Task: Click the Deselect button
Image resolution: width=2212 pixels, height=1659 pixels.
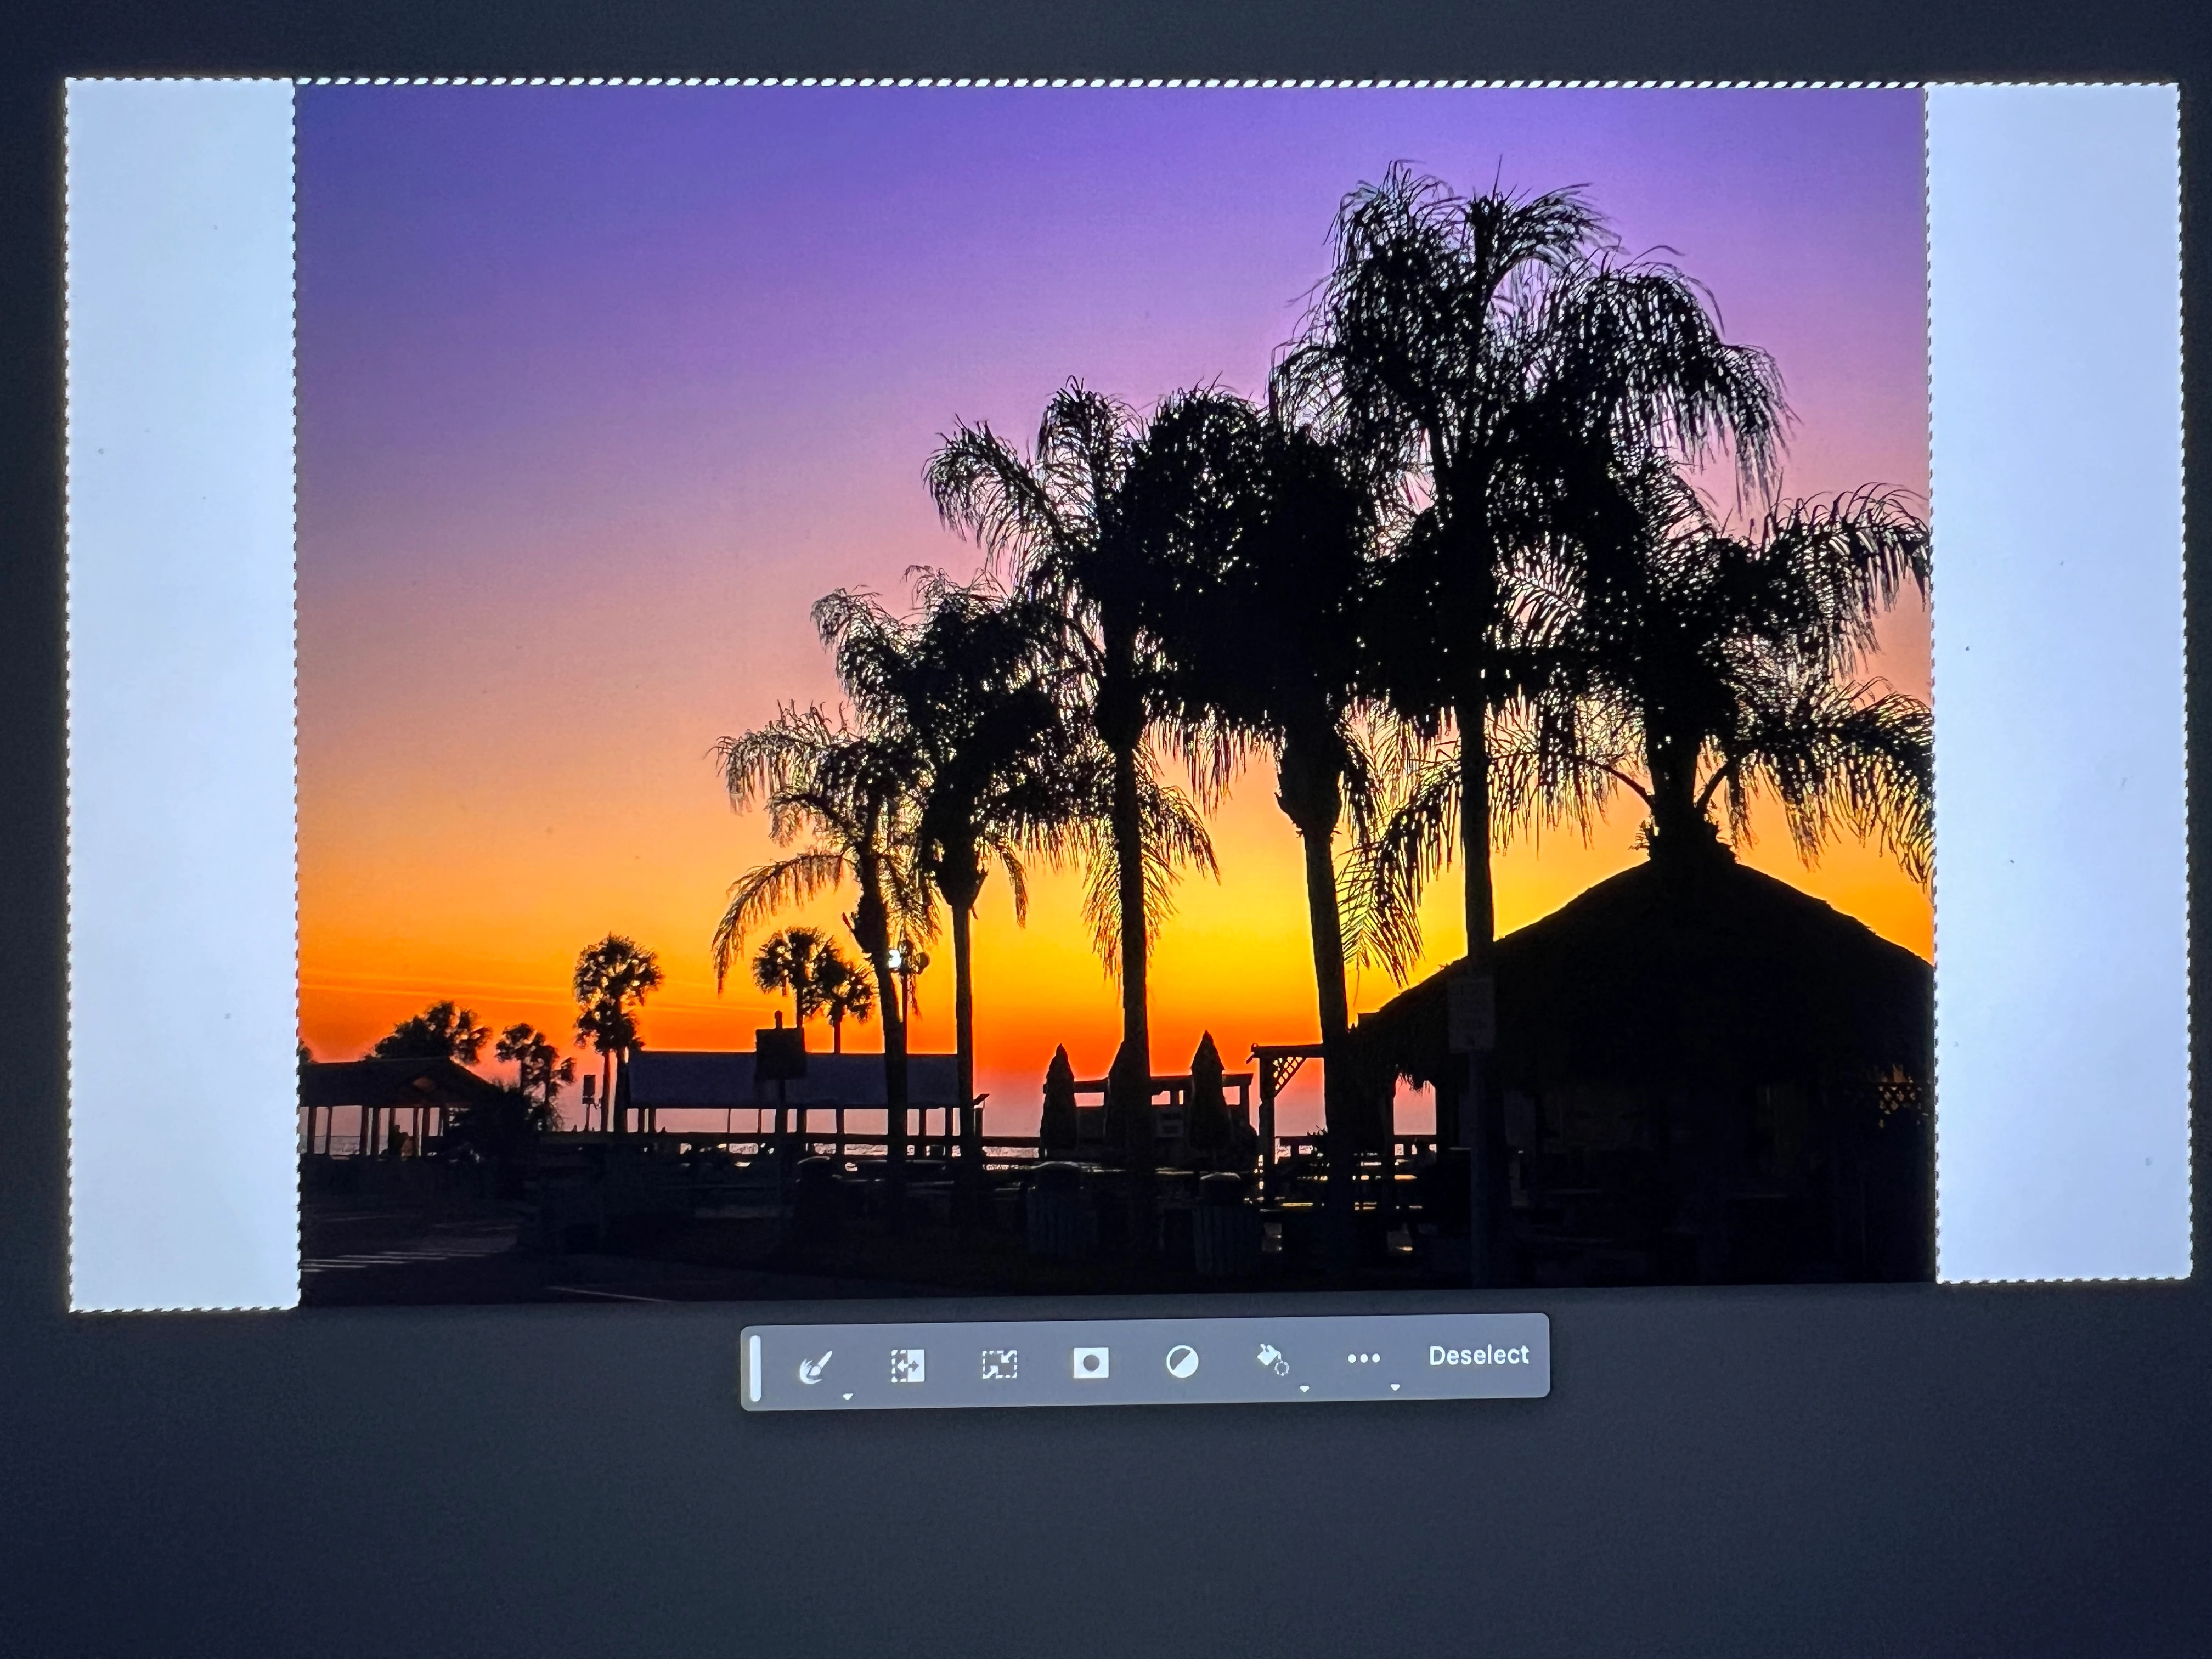Action: point(1478,1355)
